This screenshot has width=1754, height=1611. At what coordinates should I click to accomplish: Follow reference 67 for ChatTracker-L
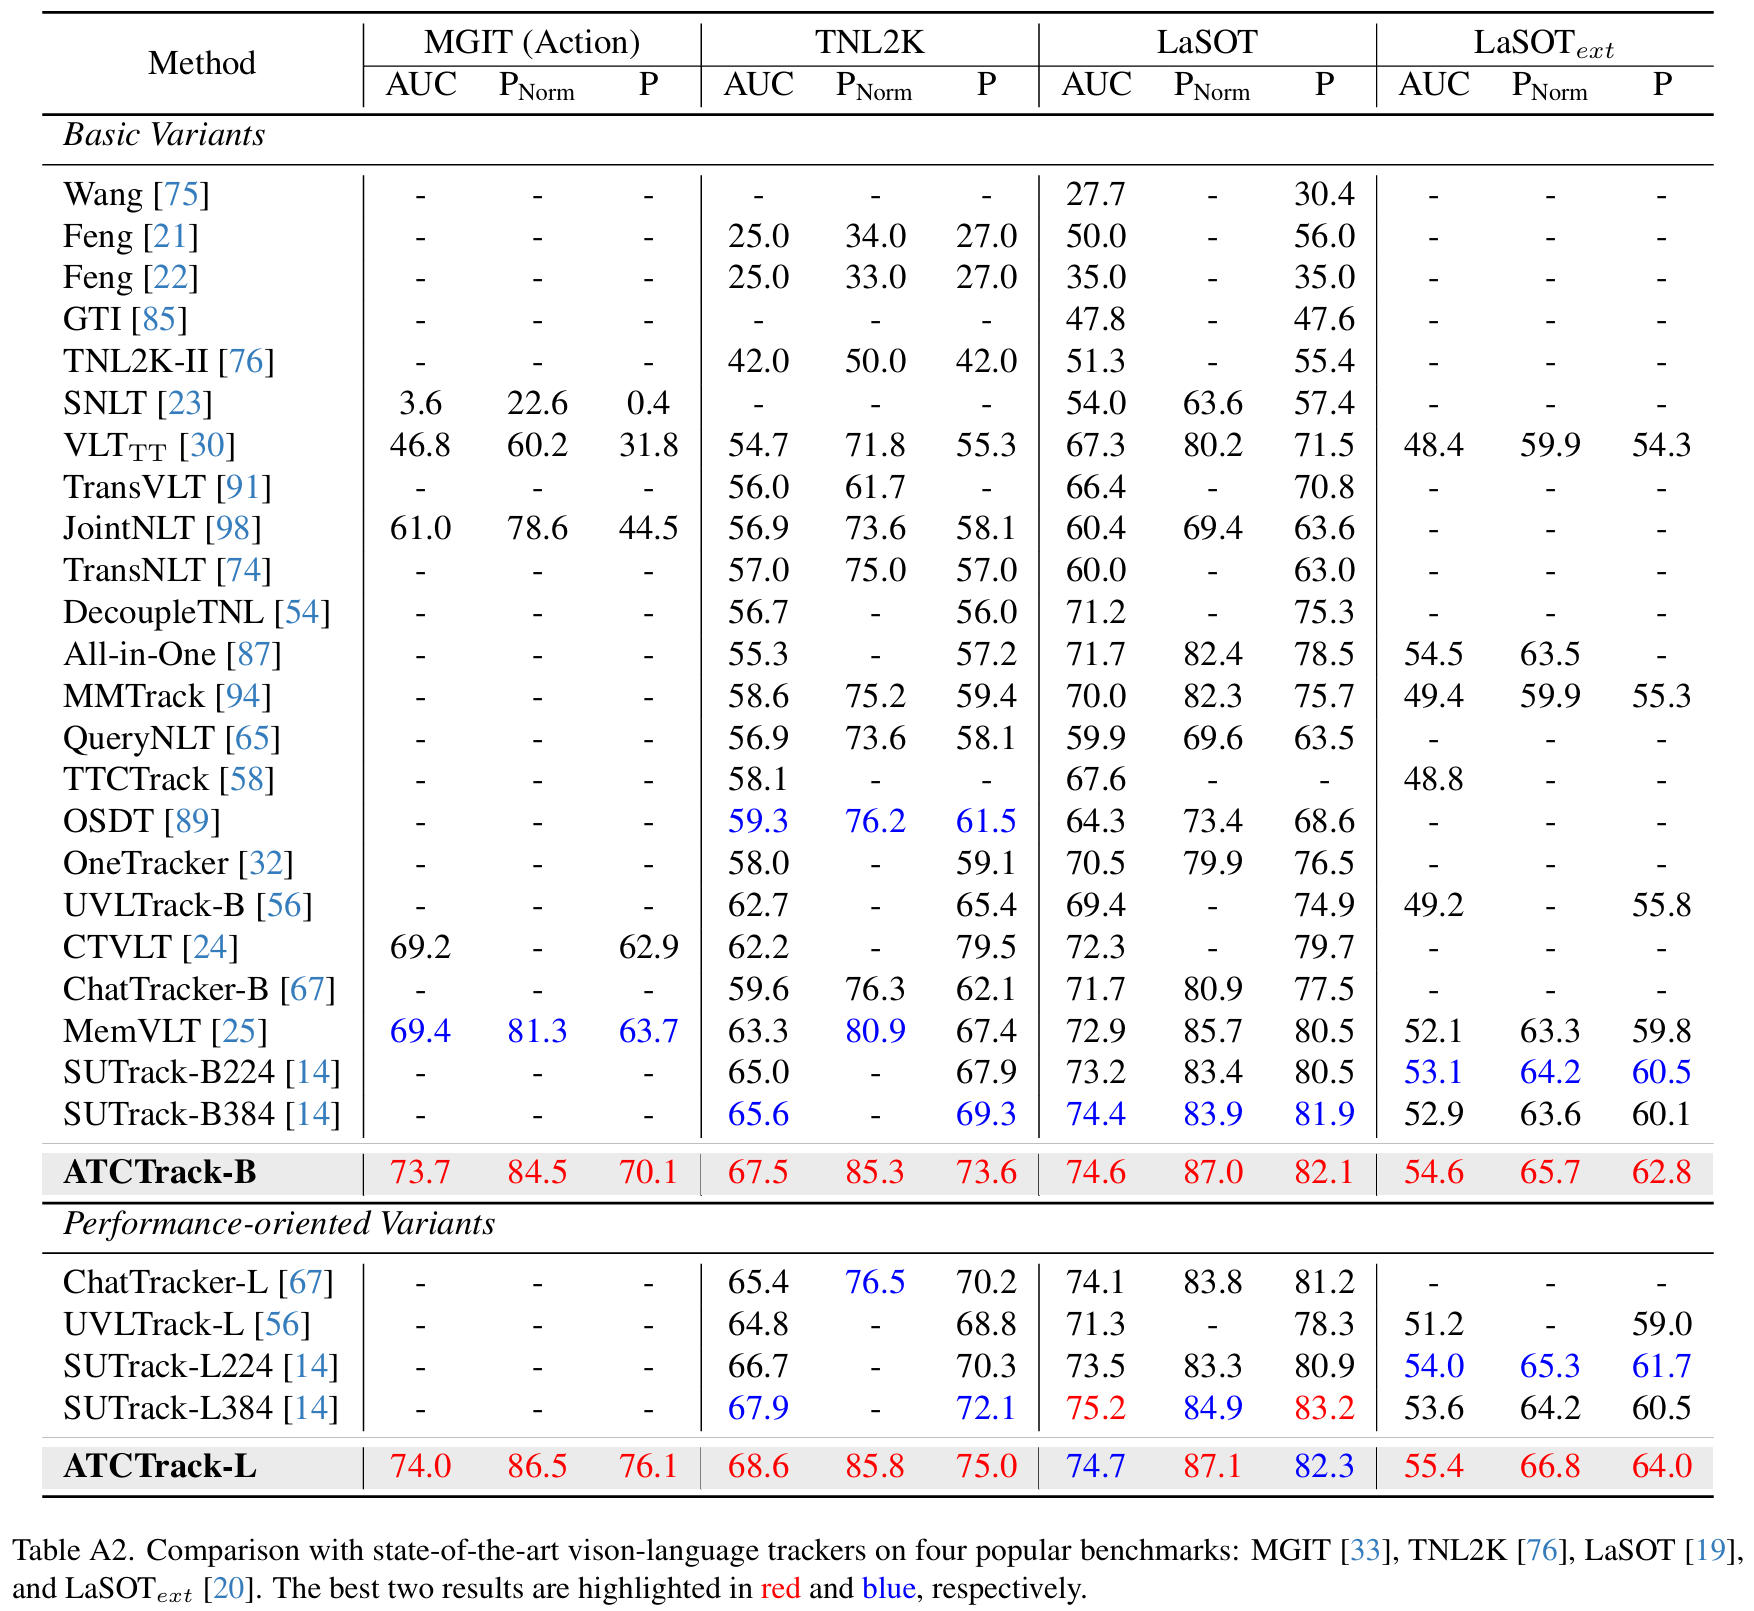(306, 1282)
